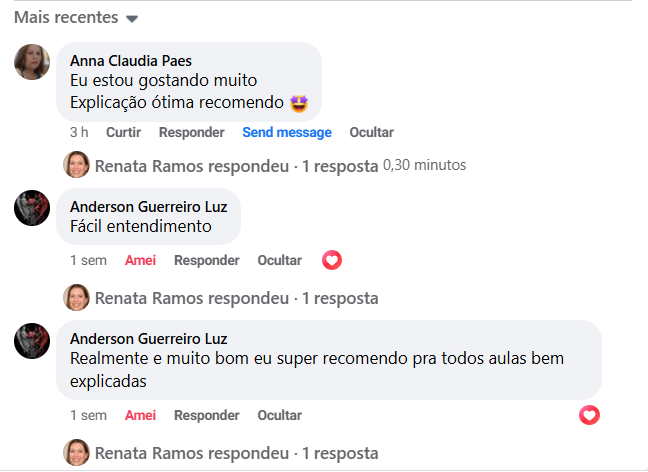
Task: Expand Renata's reply under Fácil entendimento comment
Action: pyautogui.click(x=236, y=298)
